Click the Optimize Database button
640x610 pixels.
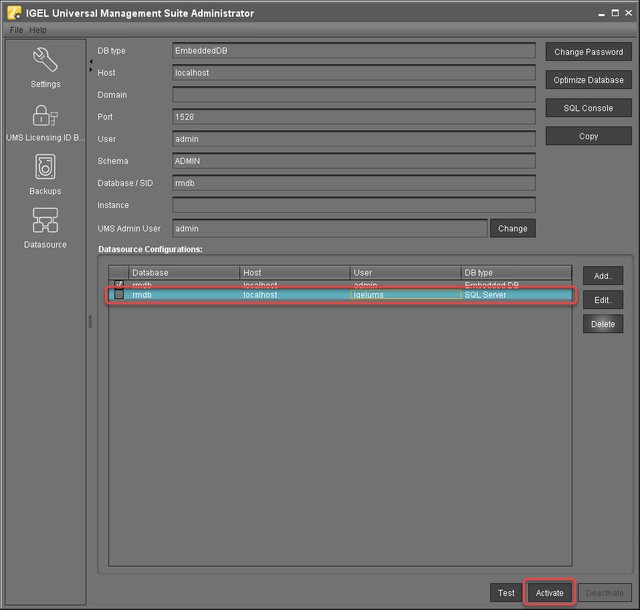pos(588,80)
